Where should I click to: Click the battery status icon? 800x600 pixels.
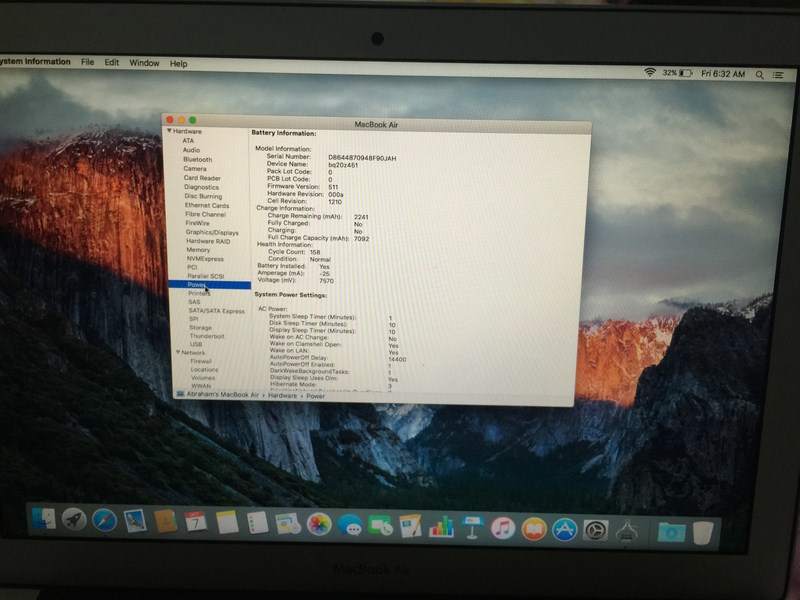tap(685, 73)
